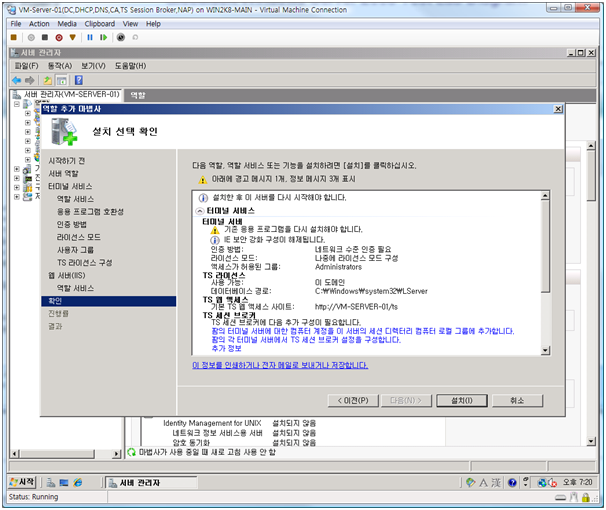Image resolution: width=606 pixels, height=510 pixels.
Task: Click the yellow lock icon in VM status bar
Action: pos(586,498)
